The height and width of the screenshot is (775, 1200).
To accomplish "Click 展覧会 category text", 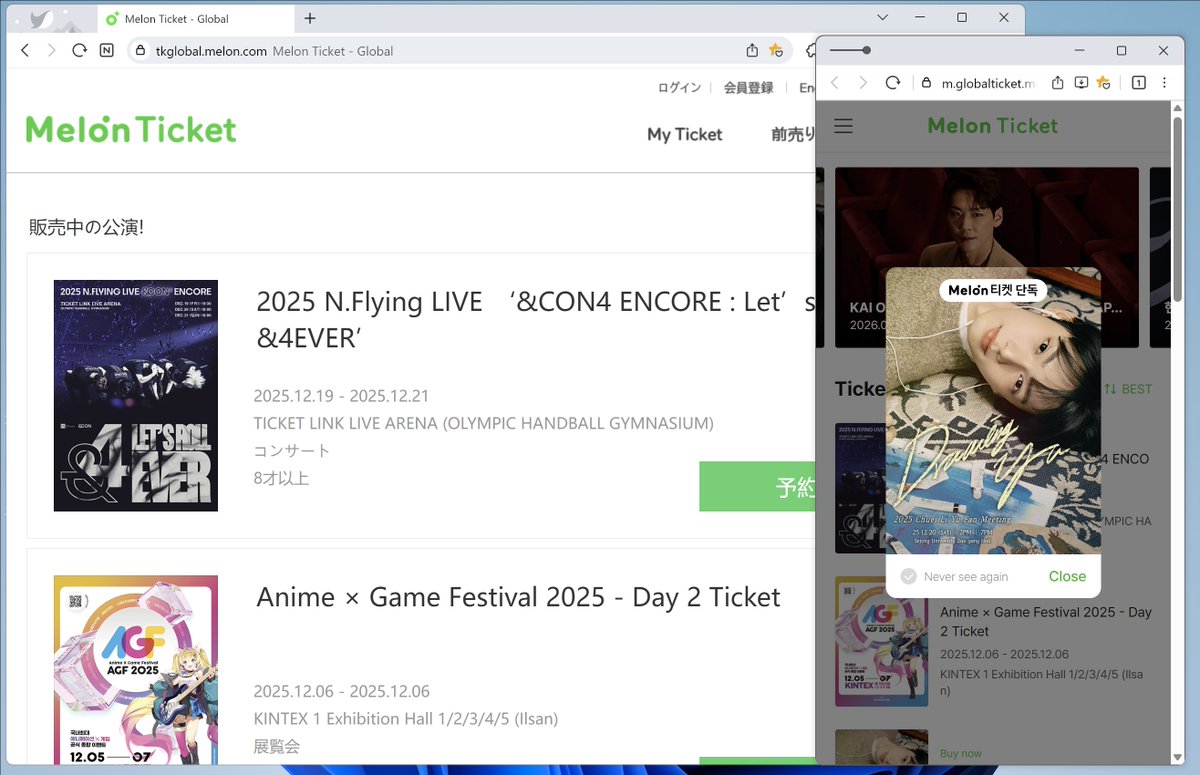I will (277, 746).
